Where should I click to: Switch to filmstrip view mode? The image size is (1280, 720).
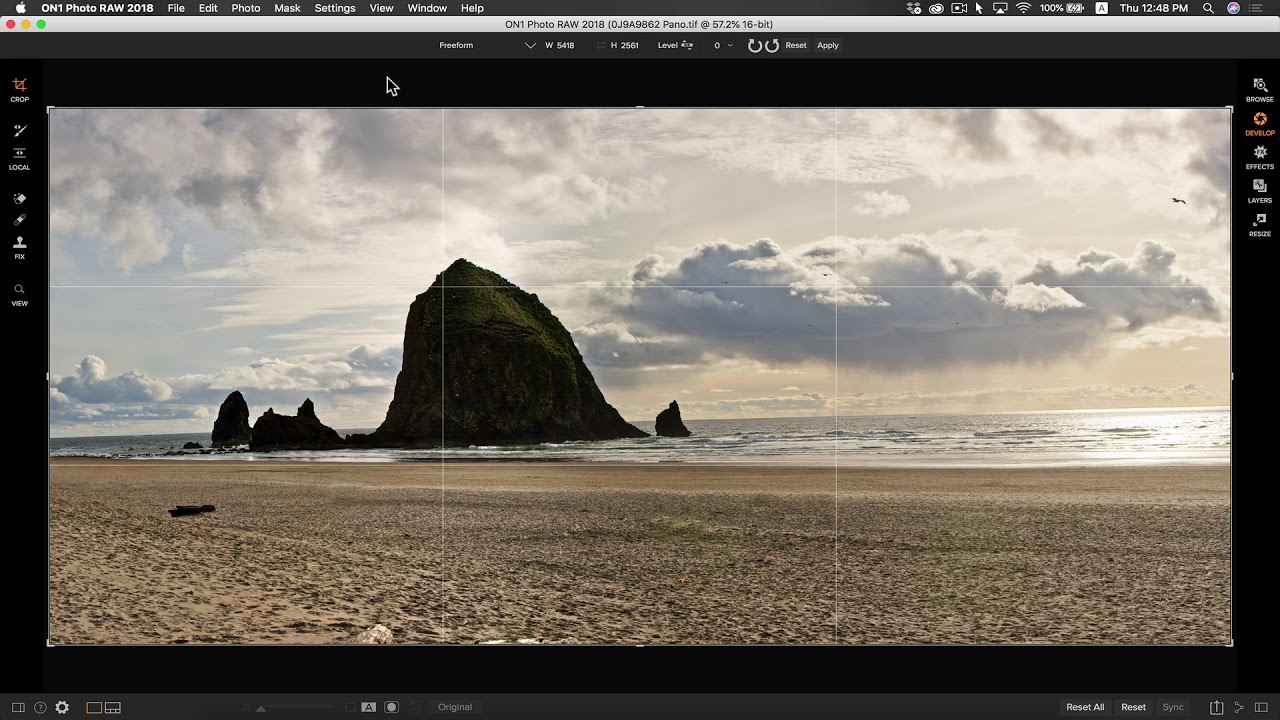(113, 707)
